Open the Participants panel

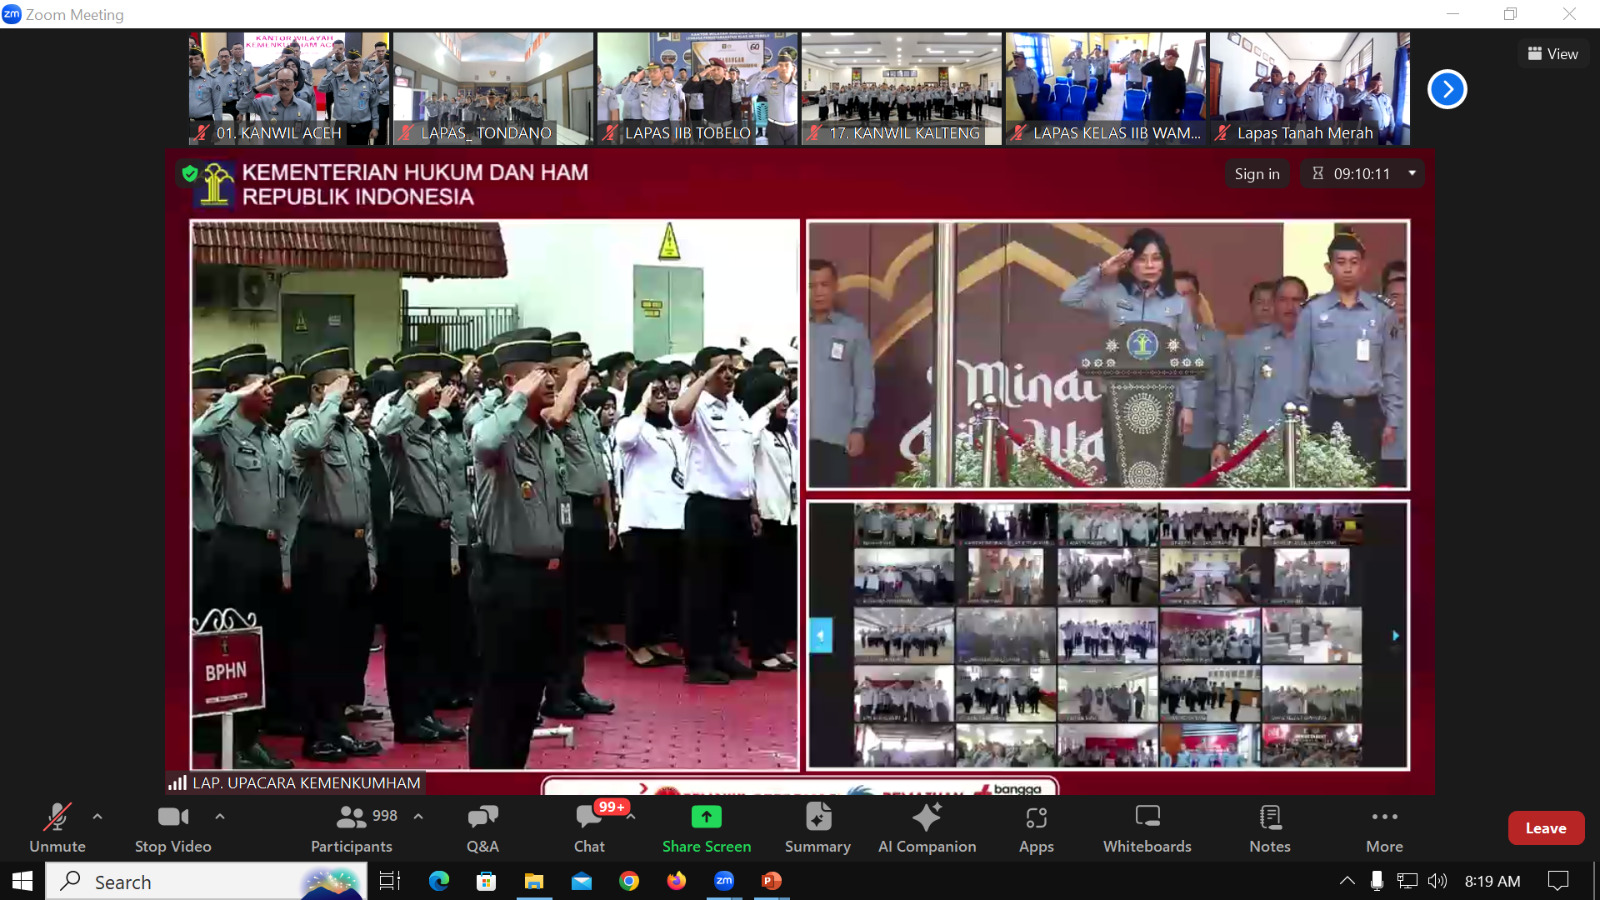352,828
